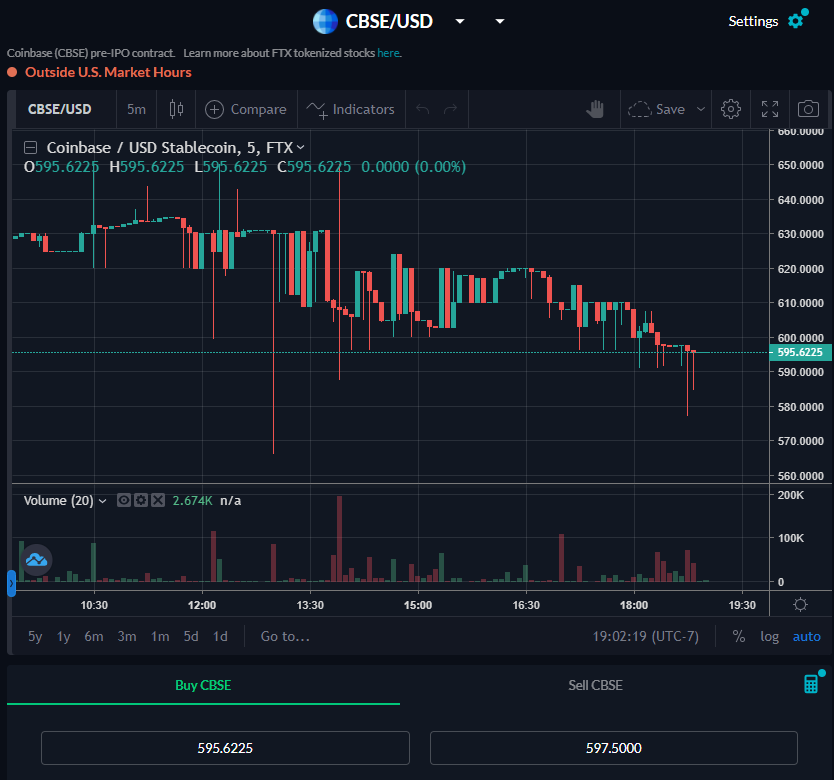Set the chart range to 1y
This screenshot has height=780, width=834.
pos(63,636)
